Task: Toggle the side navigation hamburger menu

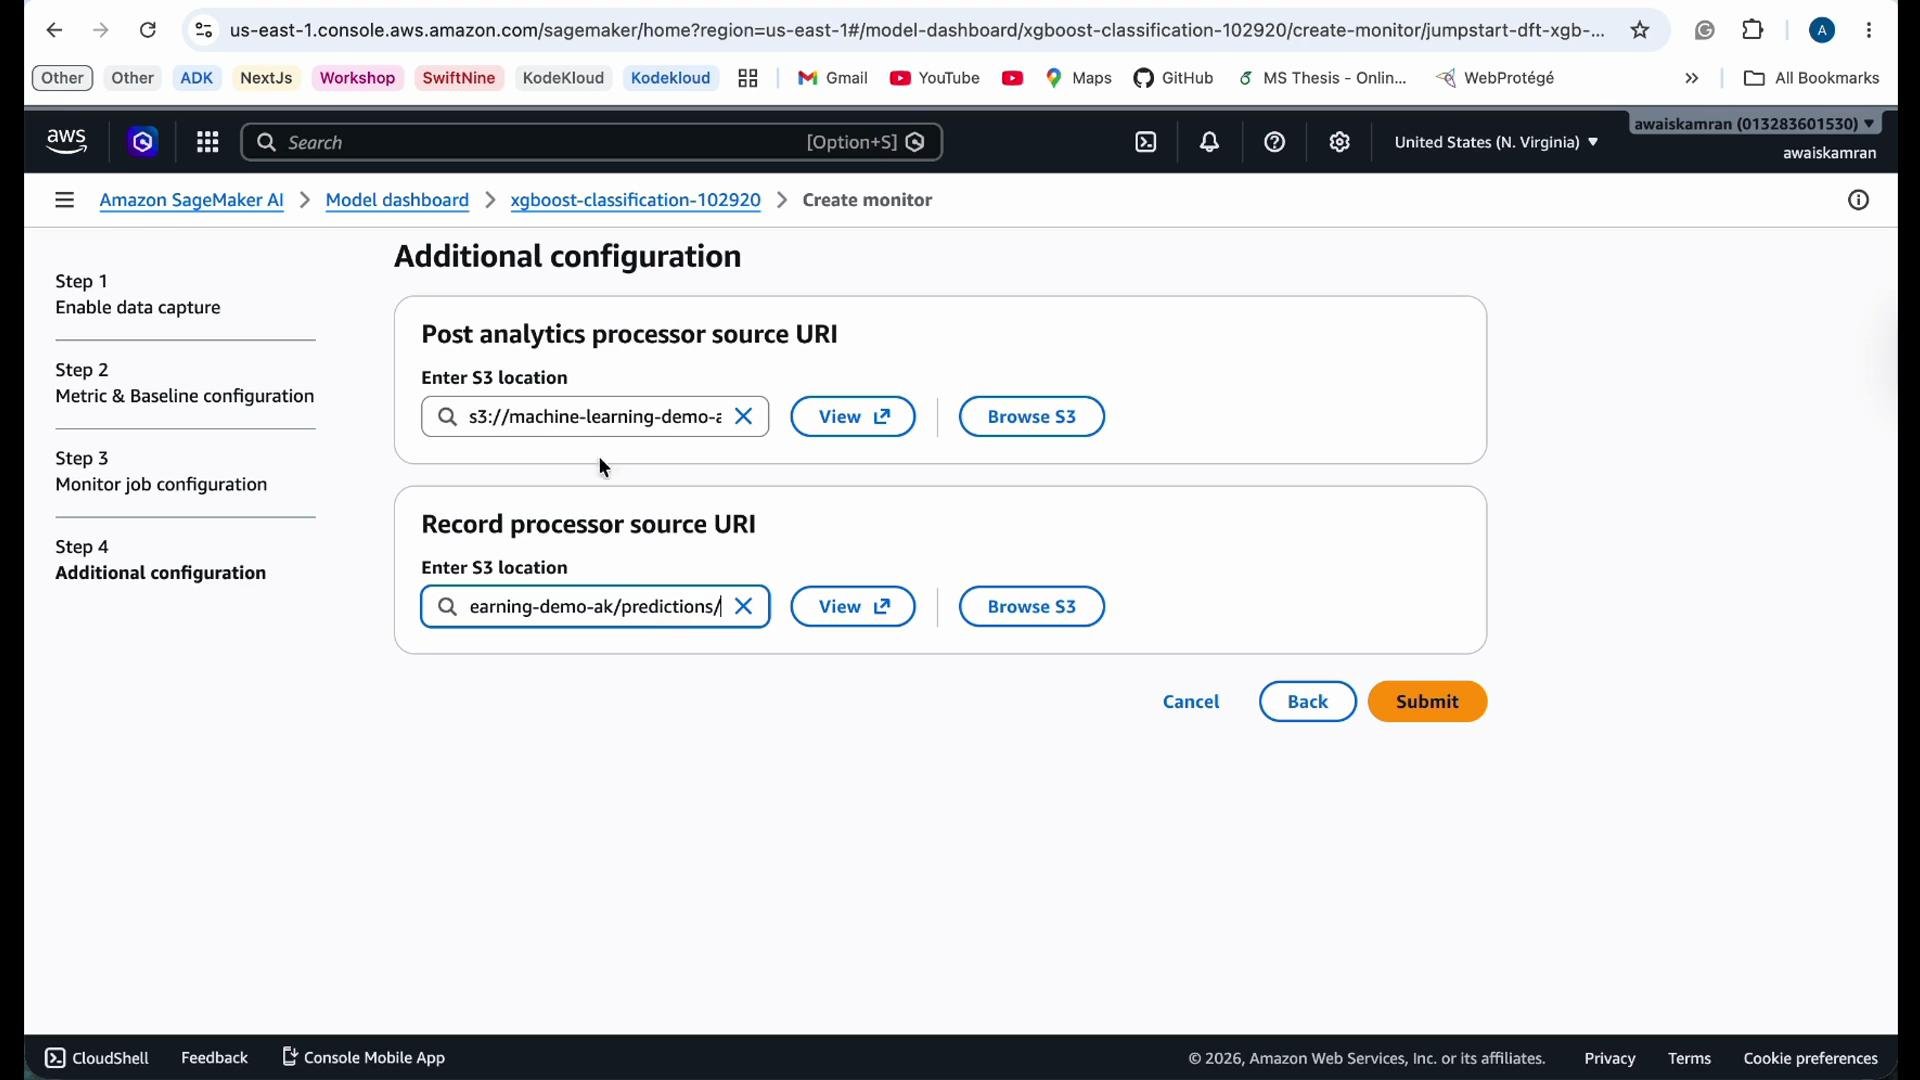Action: pyautogui.click(x=65, y=201)
